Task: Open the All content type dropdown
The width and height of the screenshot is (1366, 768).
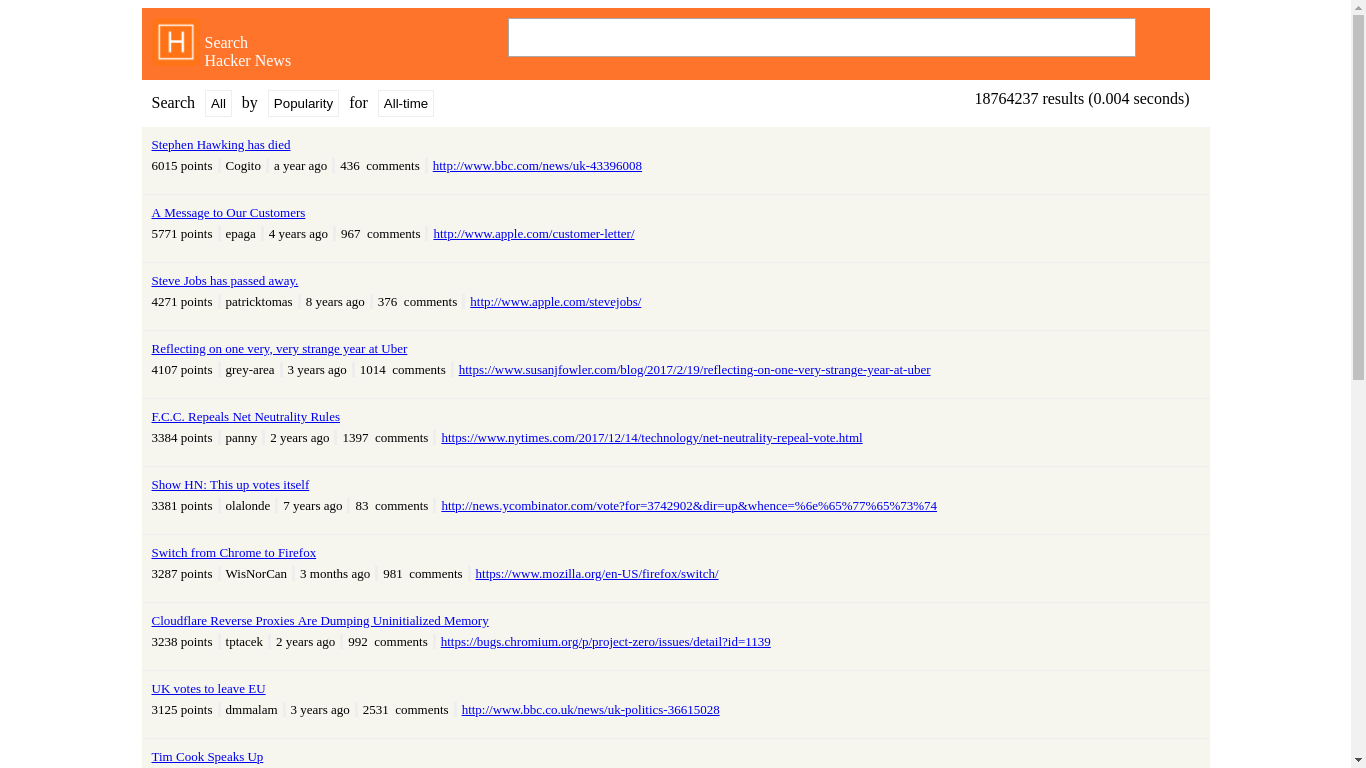Action: click(218, 103)
